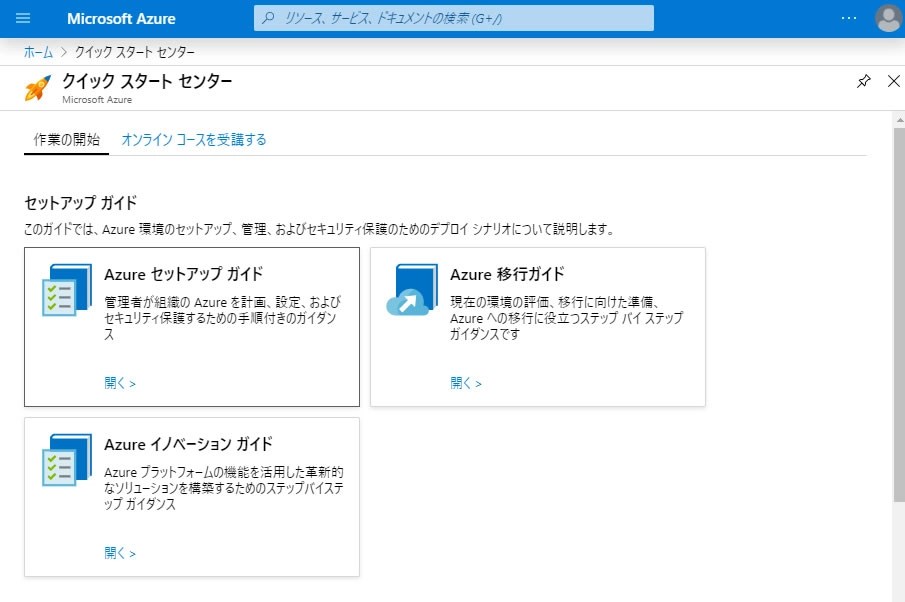Expand the 開く chevron on Azure イノベーション ガイド
905x602 pixels.
[x=119, y=552]
